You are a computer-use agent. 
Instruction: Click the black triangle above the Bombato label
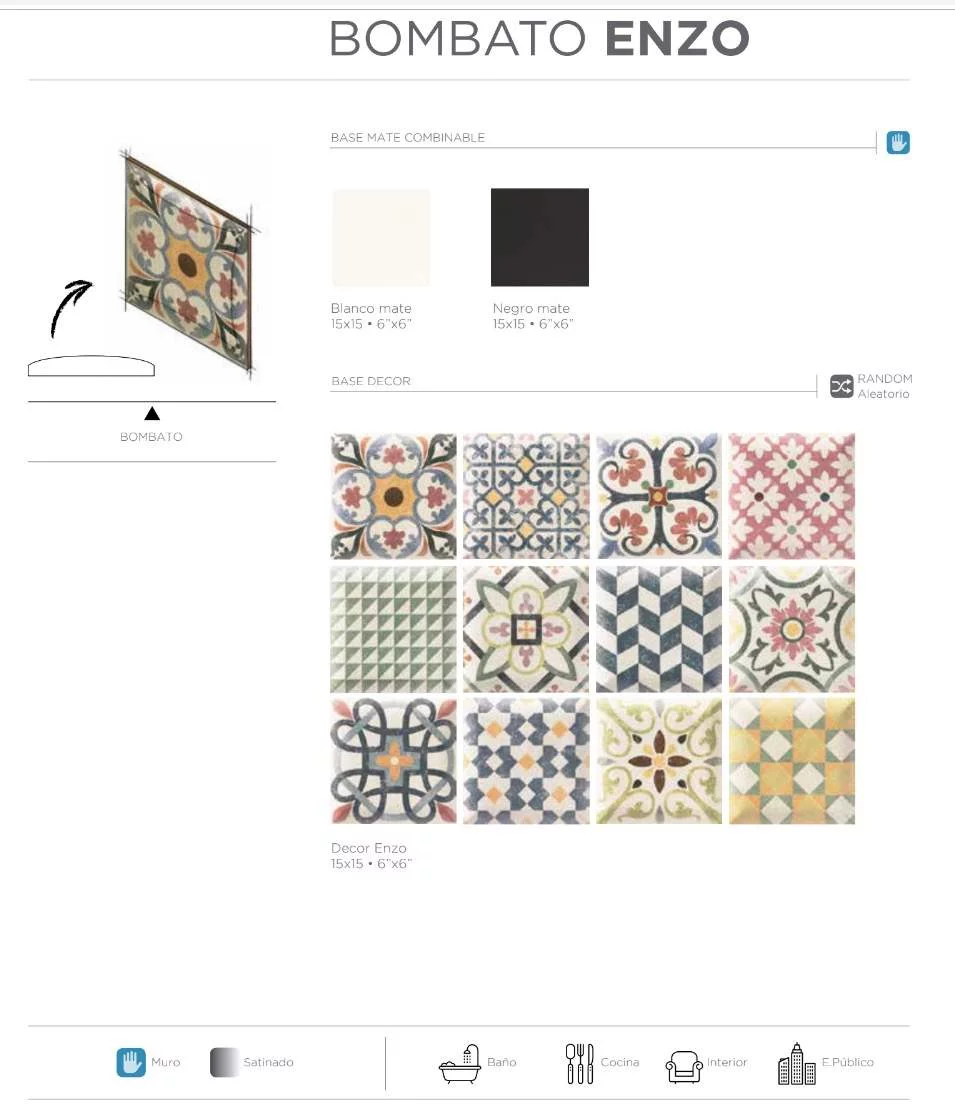151,413
